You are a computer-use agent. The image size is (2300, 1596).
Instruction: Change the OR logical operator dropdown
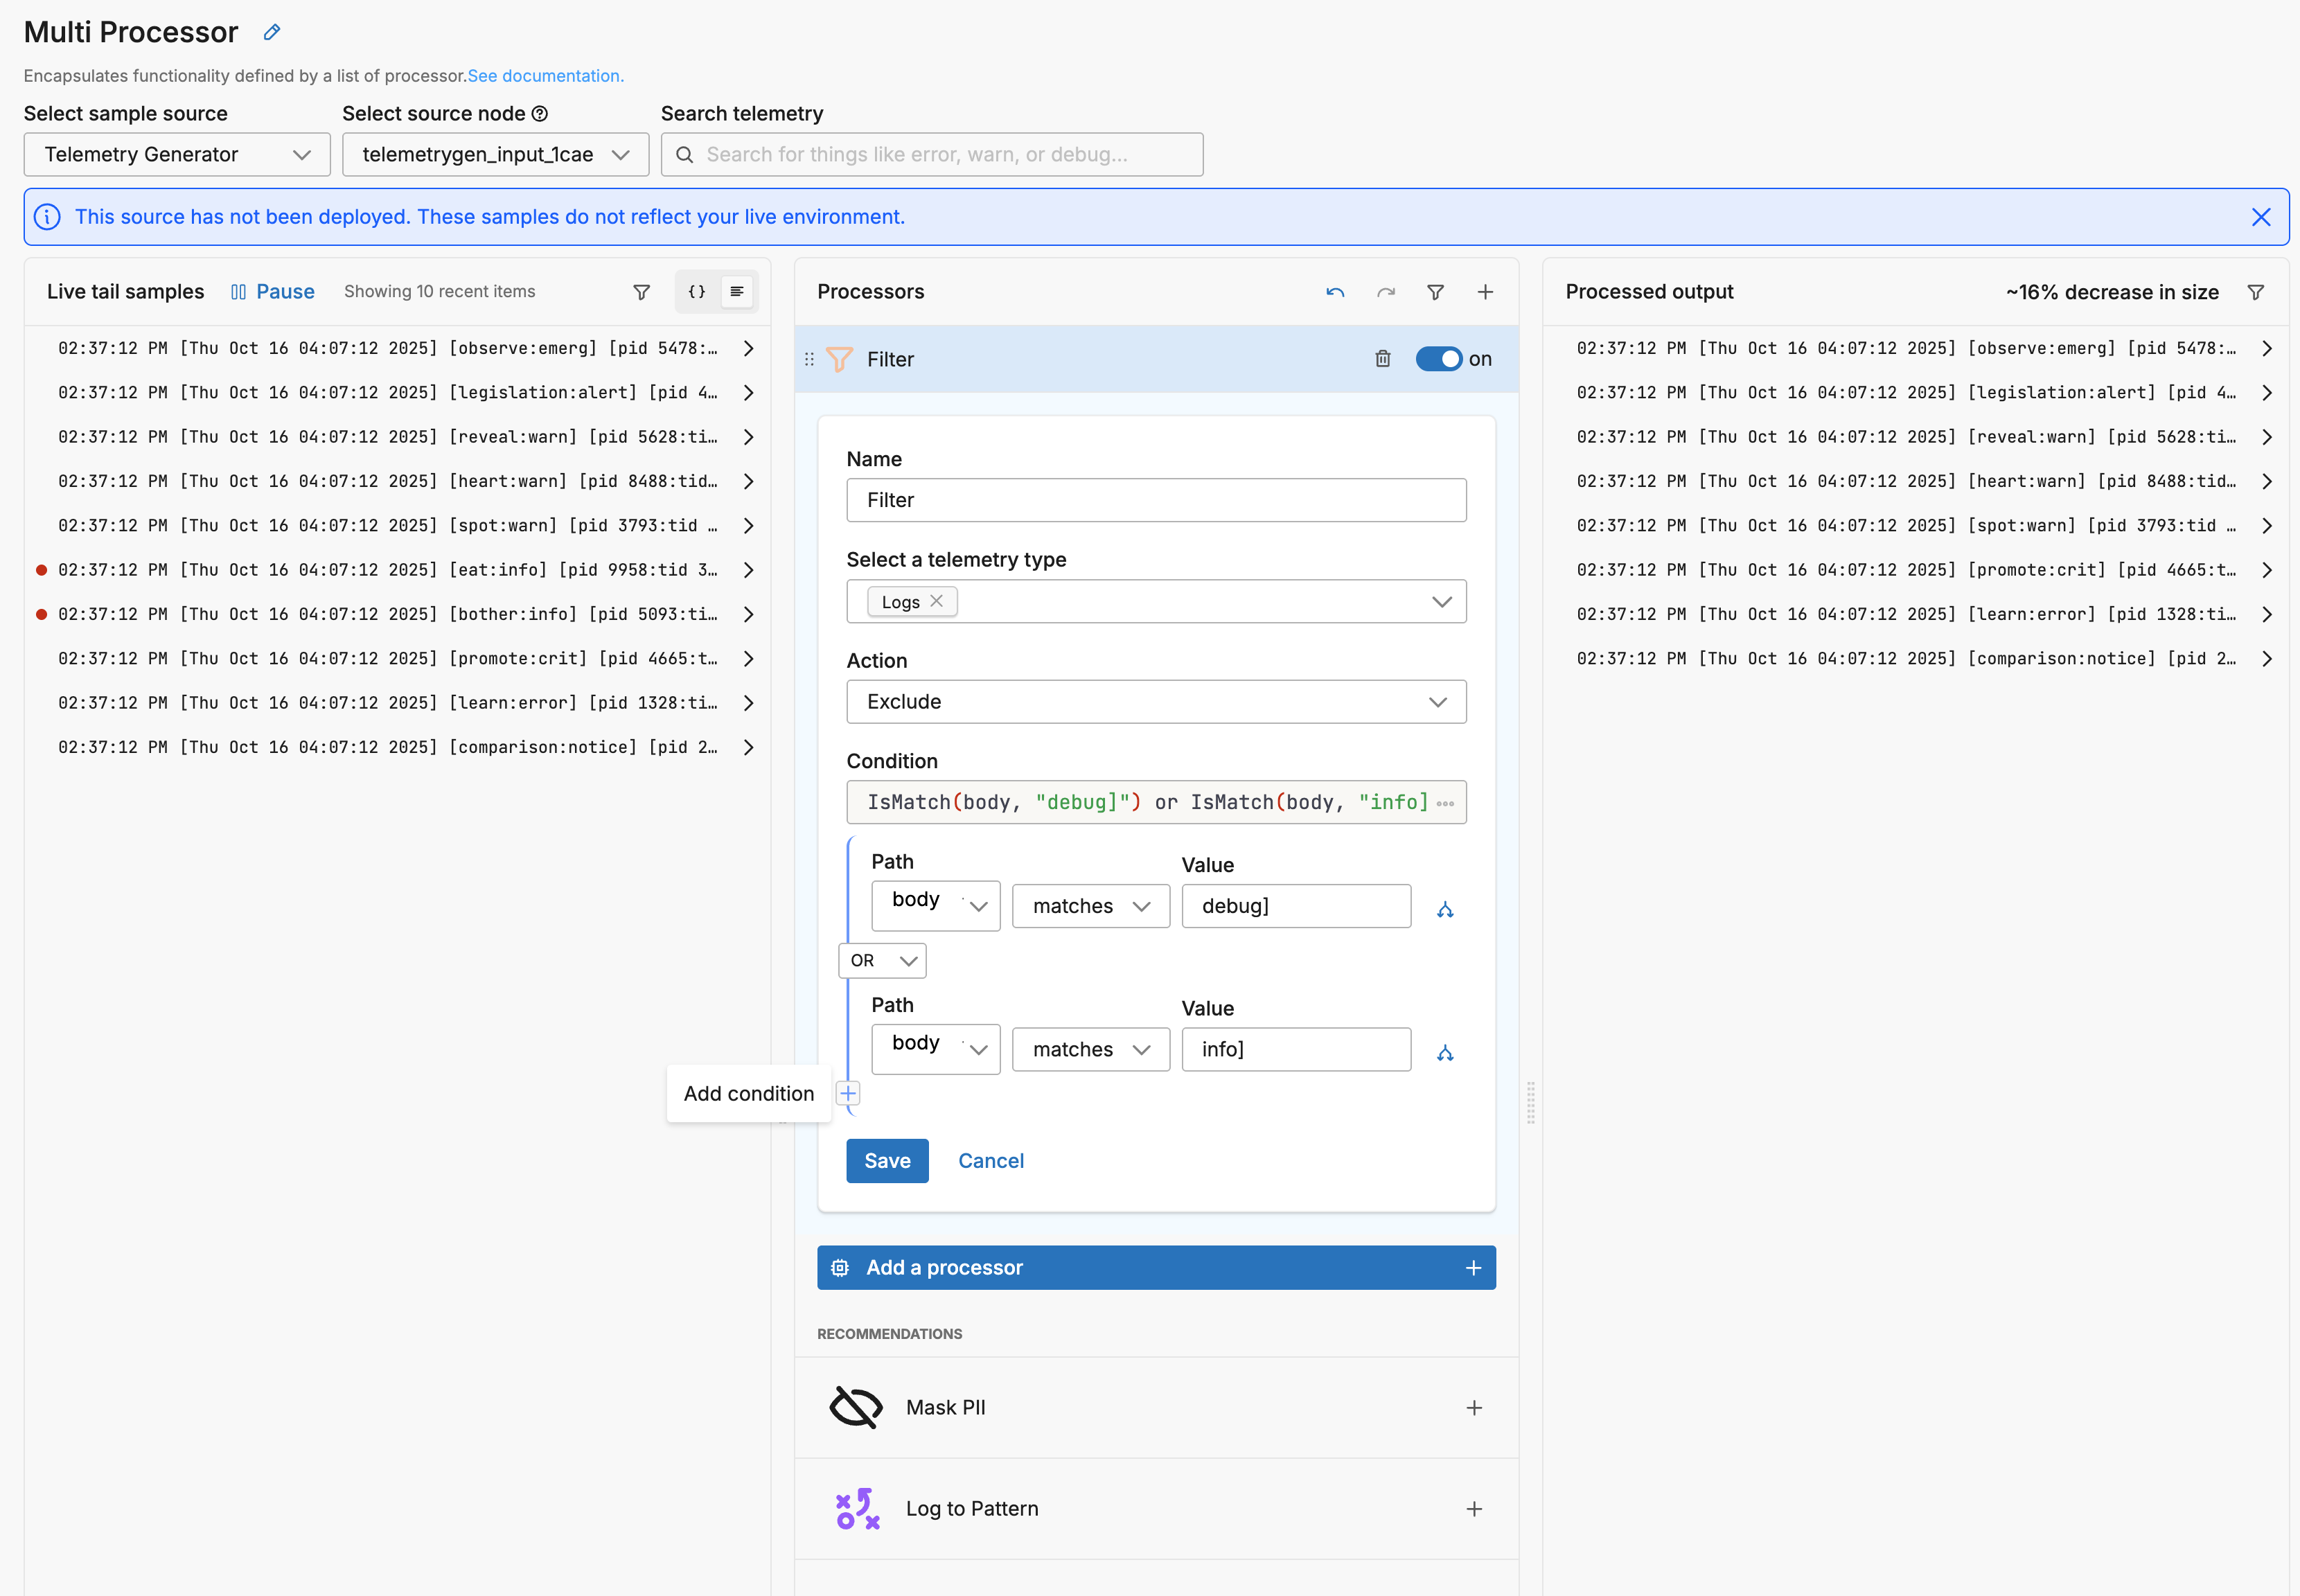(x=882, y=960)
